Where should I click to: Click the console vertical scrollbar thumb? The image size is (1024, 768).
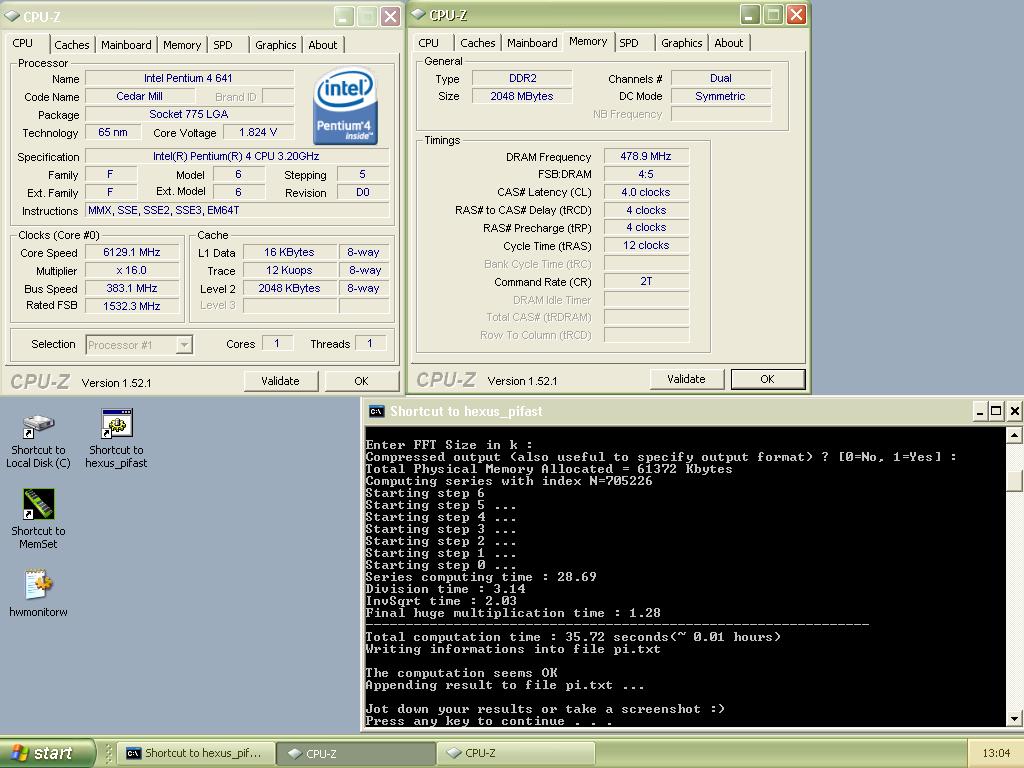click(1014, 481)
